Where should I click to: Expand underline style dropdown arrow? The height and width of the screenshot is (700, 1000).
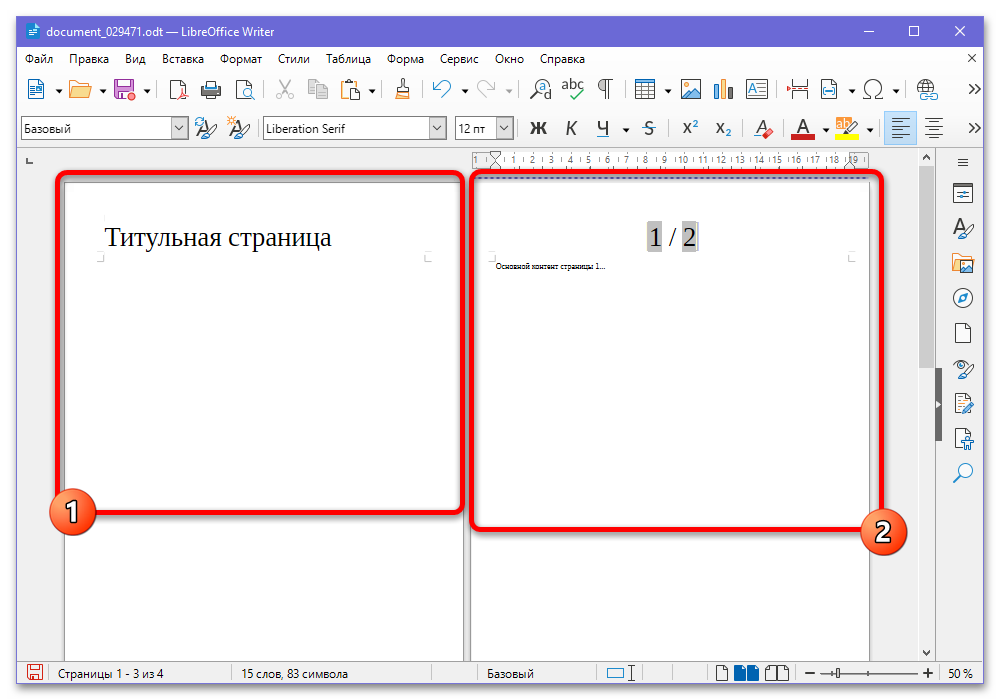626,130
